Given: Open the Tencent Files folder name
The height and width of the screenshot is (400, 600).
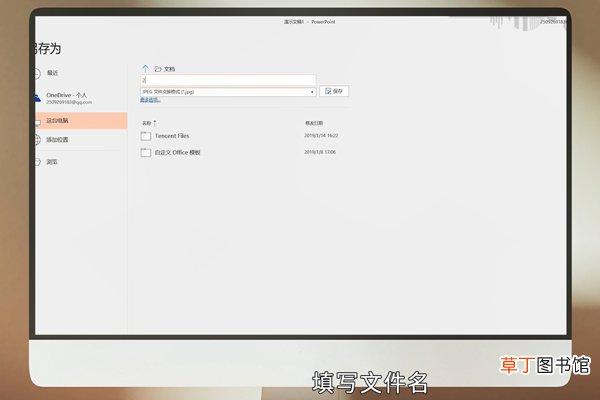Looking at the screenshot, I should pos(172,136).
